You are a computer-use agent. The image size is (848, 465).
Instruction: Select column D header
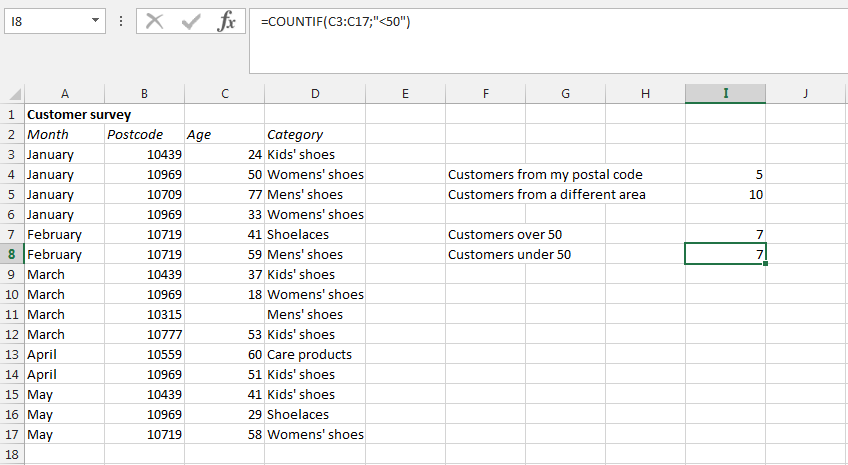[x=315, y=94]
